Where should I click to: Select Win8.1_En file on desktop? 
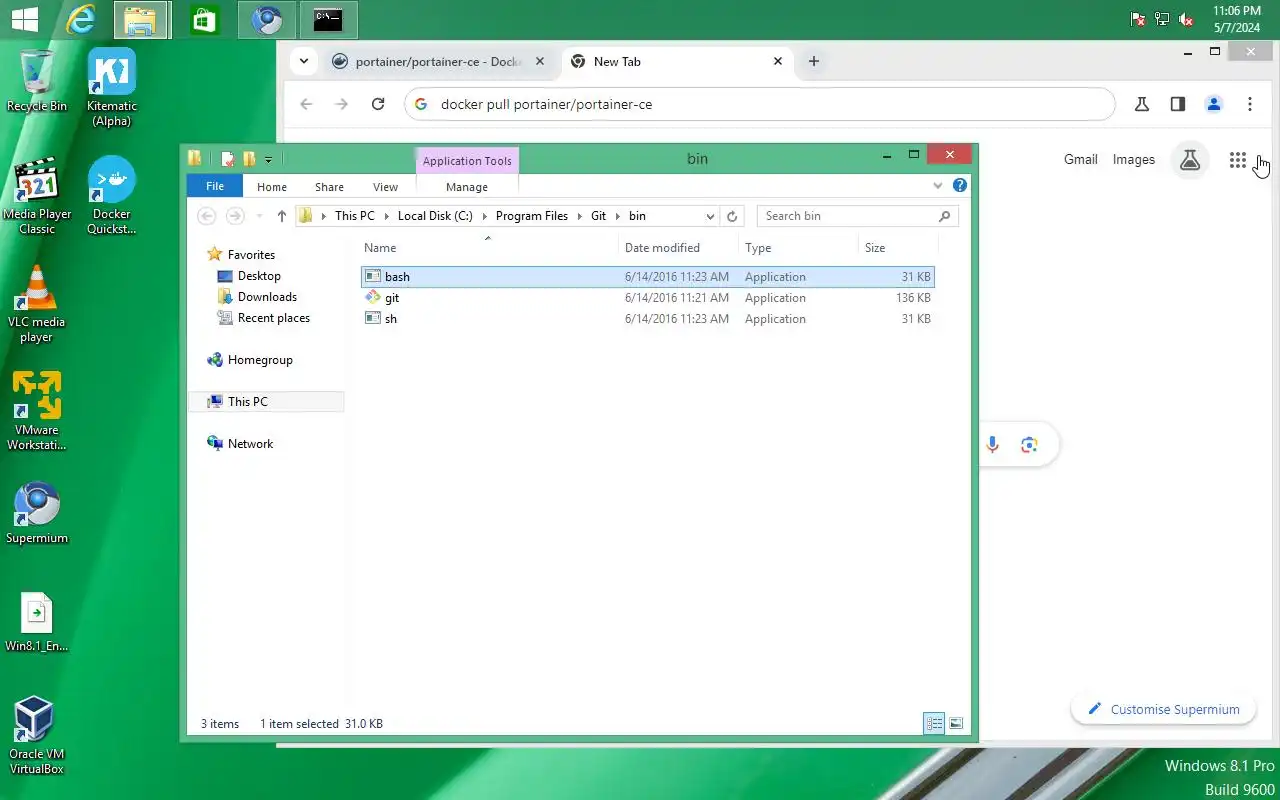37,622
